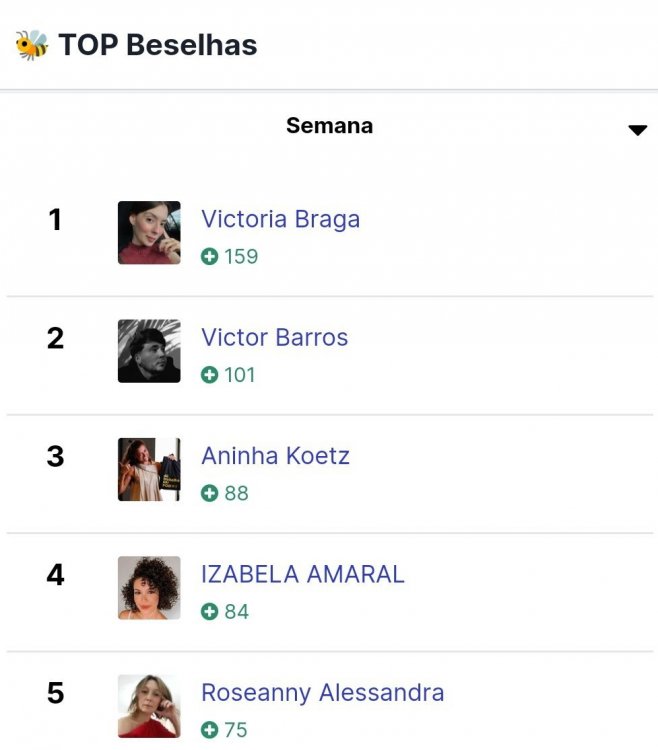This screenshot has width=658, height=750.
Task: Click Victor Barros's black-and-white avatar
Action: click(149, 351)
